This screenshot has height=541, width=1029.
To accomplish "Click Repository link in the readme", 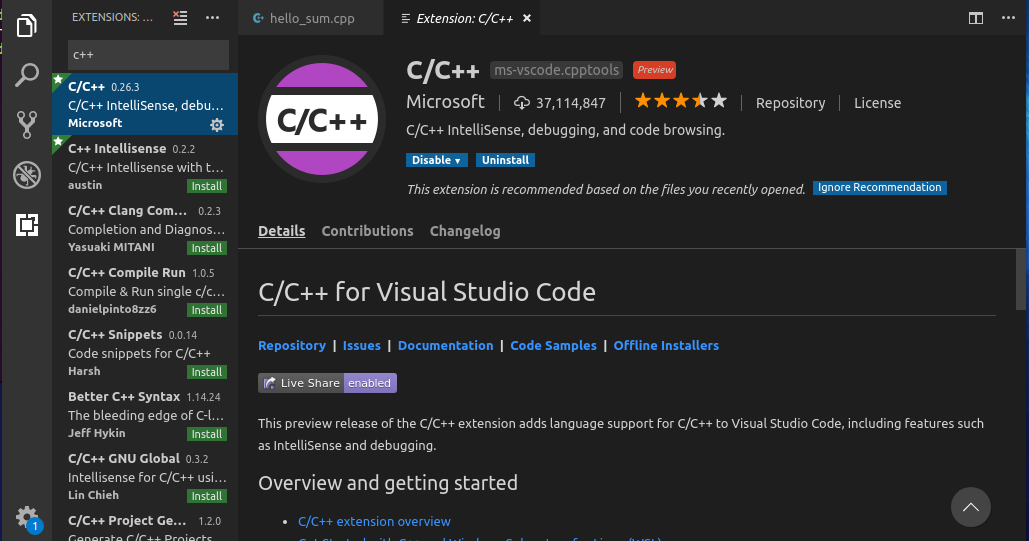I will click(292, 345).
